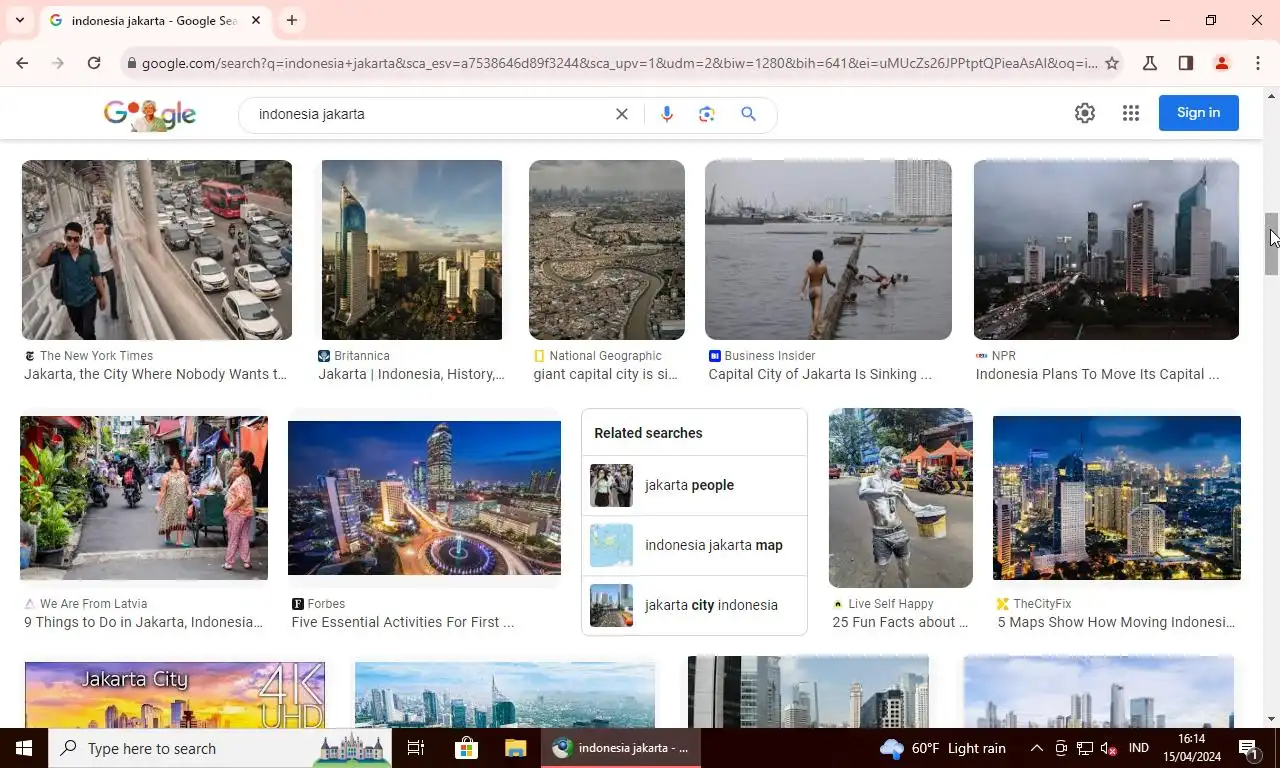The height and width of the screenshot is (768, 1280).
Task: Click the scrollbar down arrow
Action: tap(1272, 718)
